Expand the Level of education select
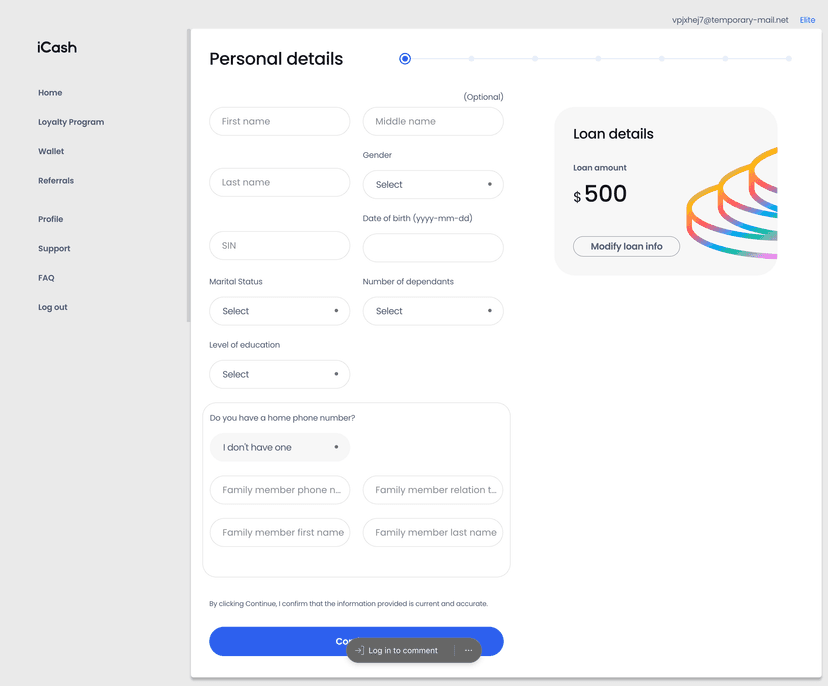 279,374
